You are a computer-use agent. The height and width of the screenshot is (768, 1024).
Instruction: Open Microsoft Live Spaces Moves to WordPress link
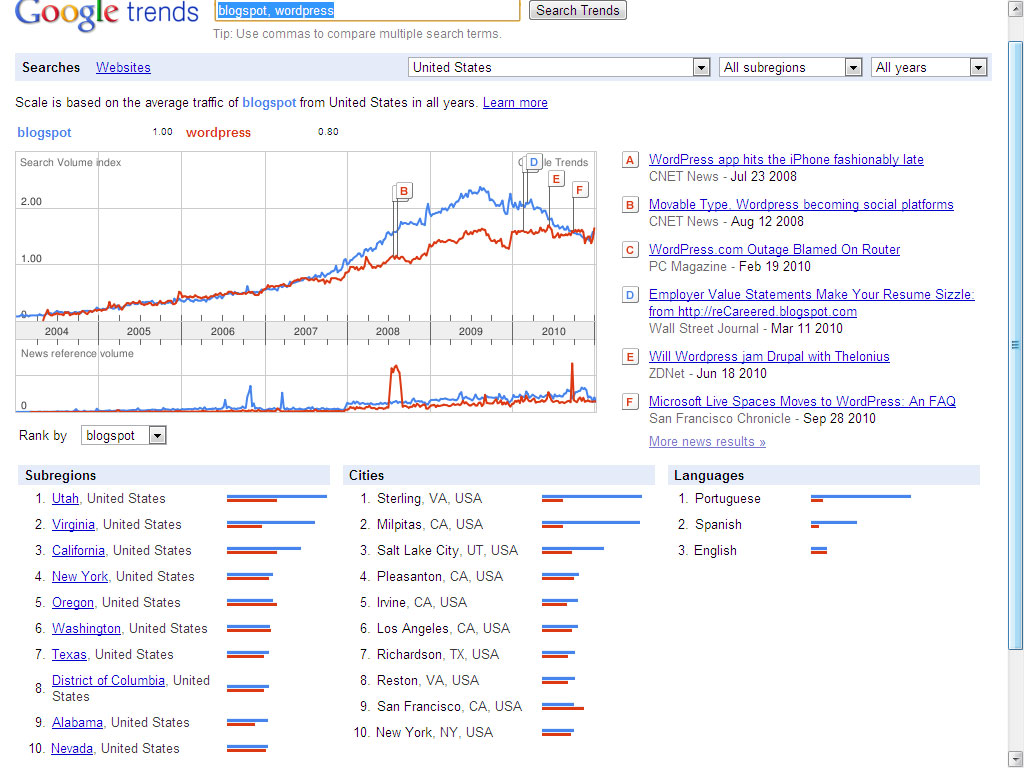[x=802, y=402]
